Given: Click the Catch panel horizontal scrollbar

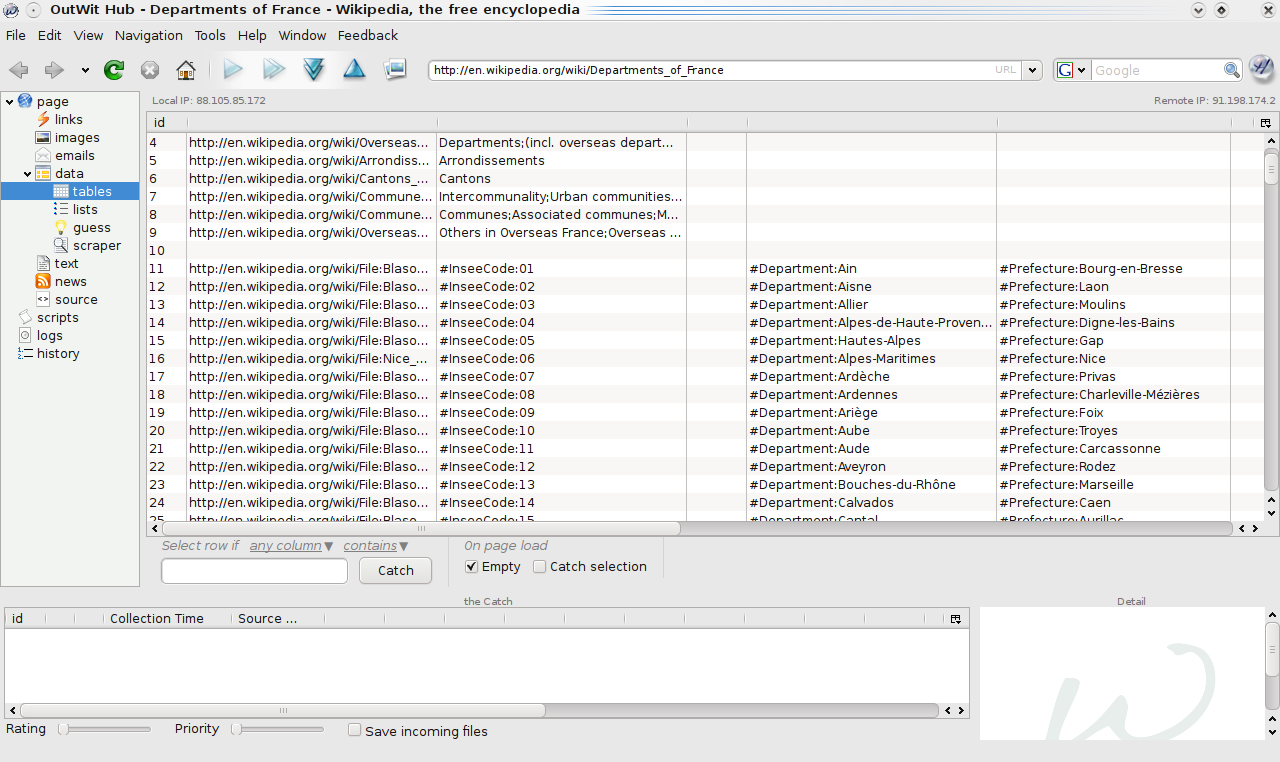Looking at the screenshot, I should tap(284, 710).
